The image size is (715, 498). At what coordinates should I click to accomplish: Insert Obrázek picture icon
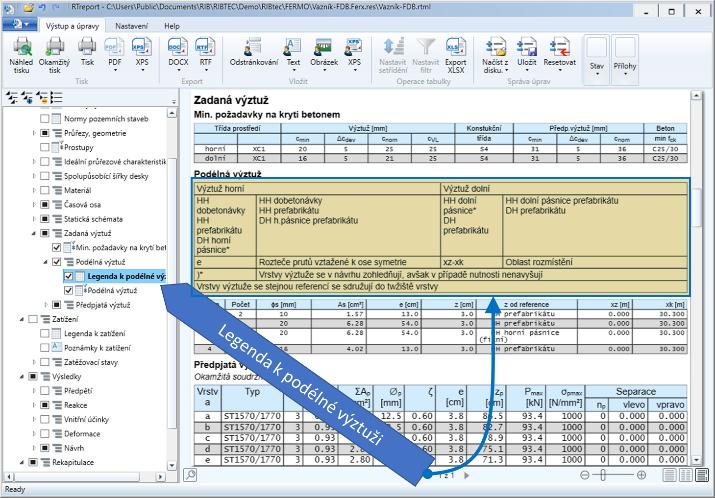point(324,47)
